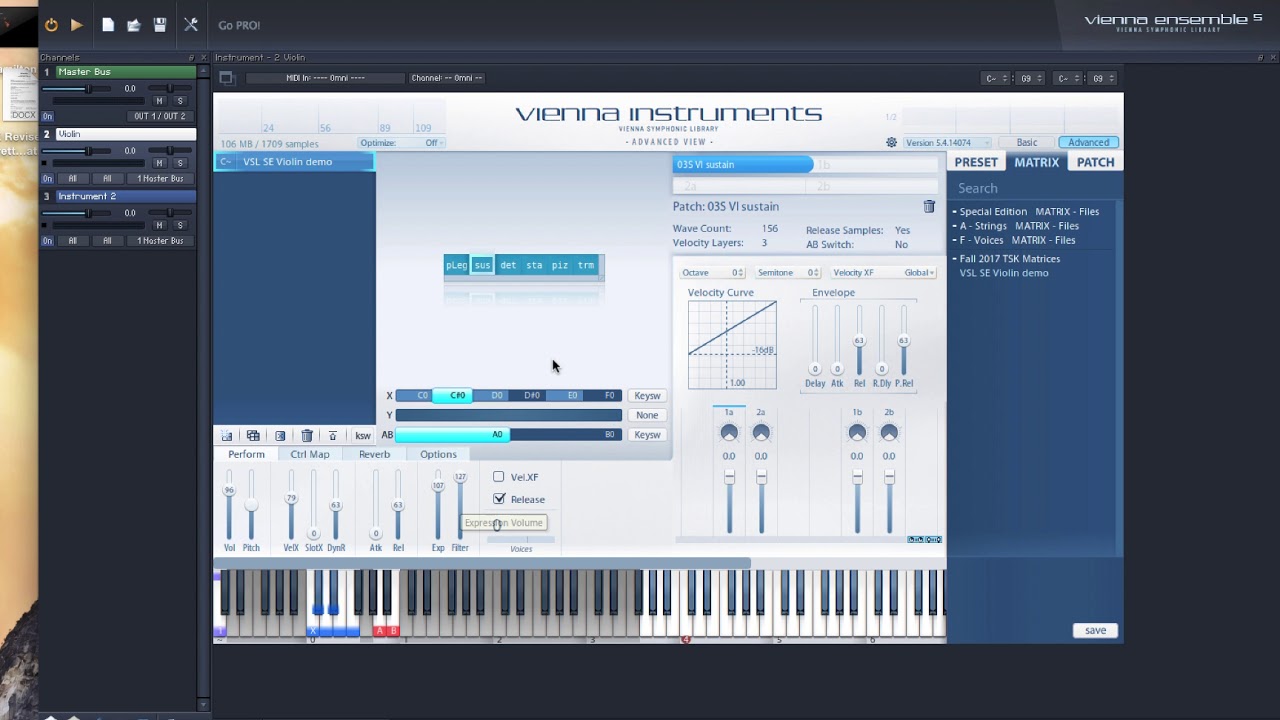
Task: Click the AB Keysw button
Action: click(x=647, y=435)
